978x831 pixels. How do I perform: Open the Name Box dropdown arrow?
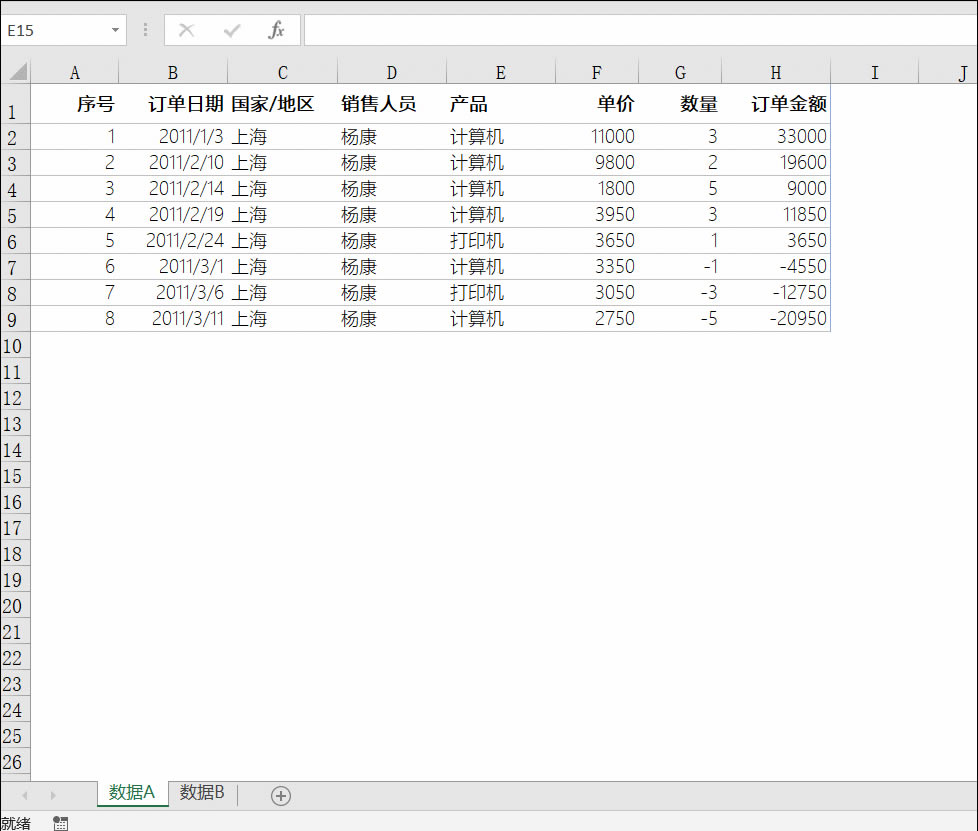click(114, 30)
